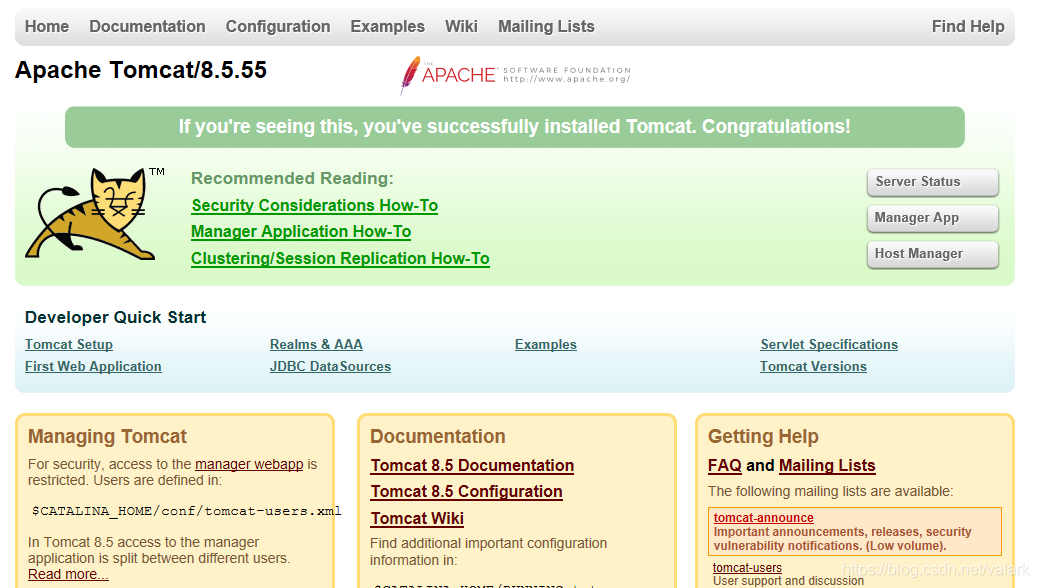Open the Tomcat Wiki link
This screenshot has height=588, width=1039.
pyautogui.click(x=417, y=518)
